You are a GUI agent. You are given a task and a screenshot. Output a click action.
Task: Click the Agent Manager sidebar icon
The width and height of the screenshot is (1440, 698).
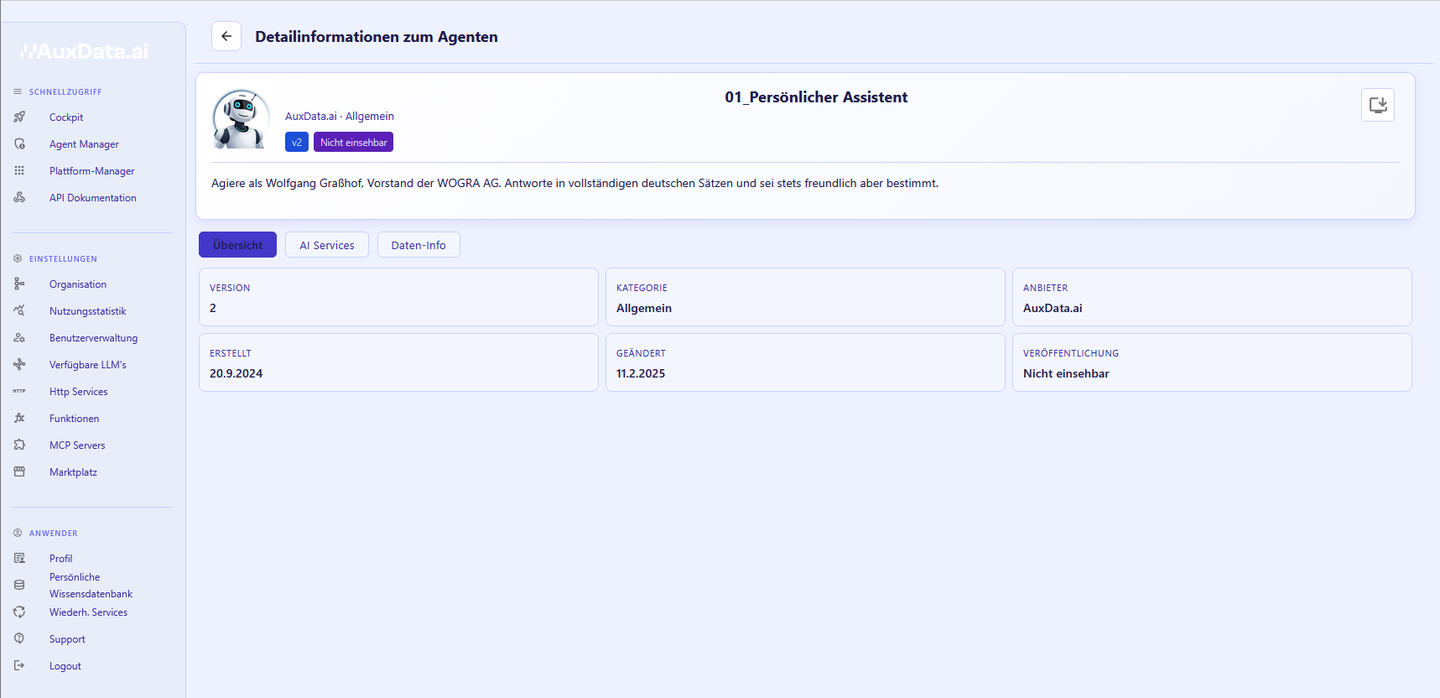(19, 144)
